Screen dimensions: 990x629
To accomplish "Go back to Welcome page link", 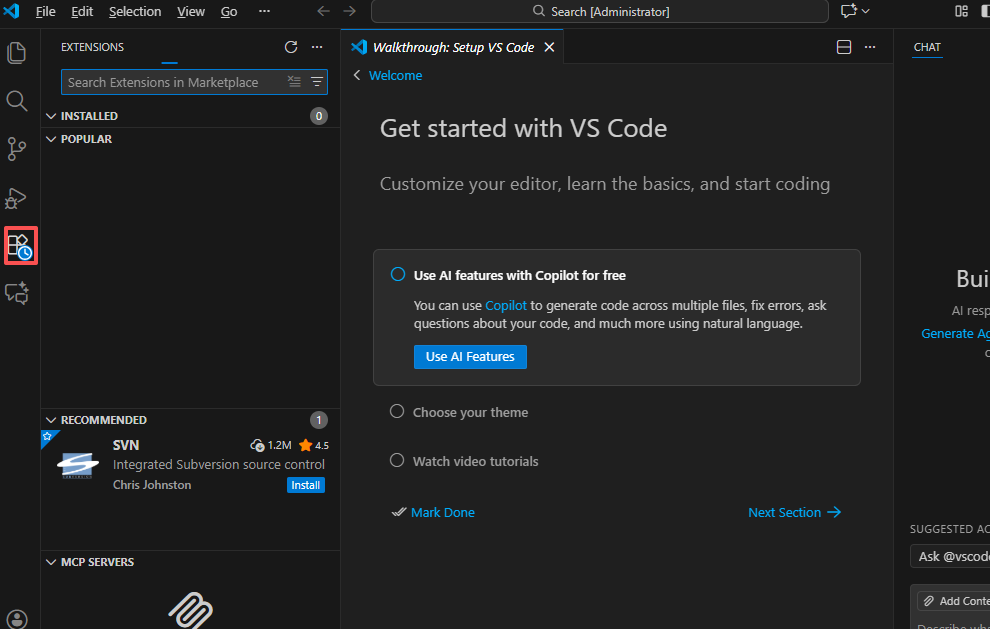I will point(395,76).
